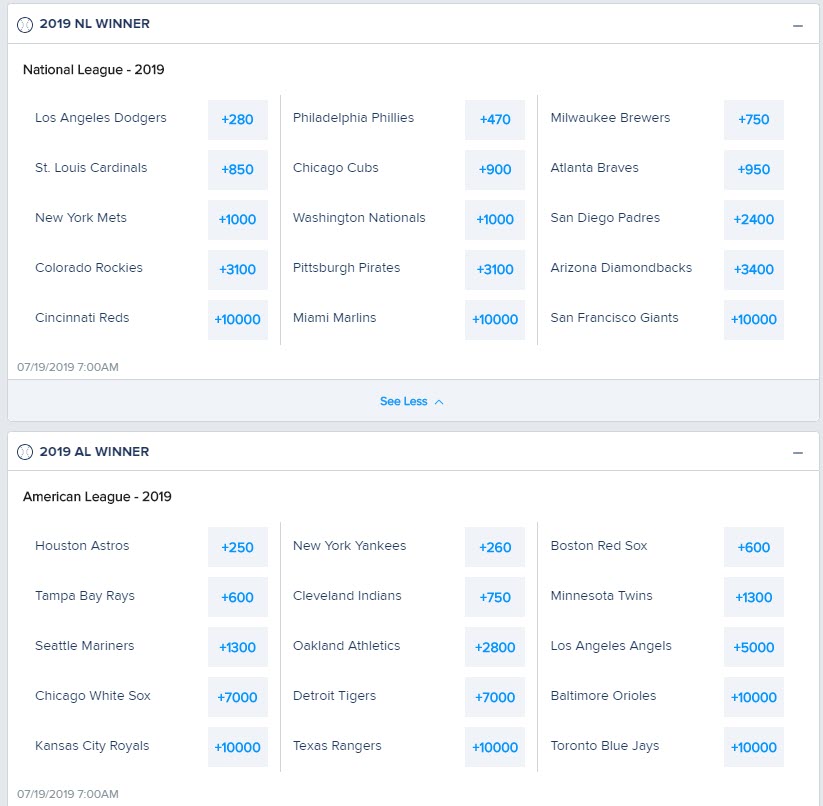Click the 'New York Yankees' team name
This screenshot has height=806, width=823.
(350, 546)
